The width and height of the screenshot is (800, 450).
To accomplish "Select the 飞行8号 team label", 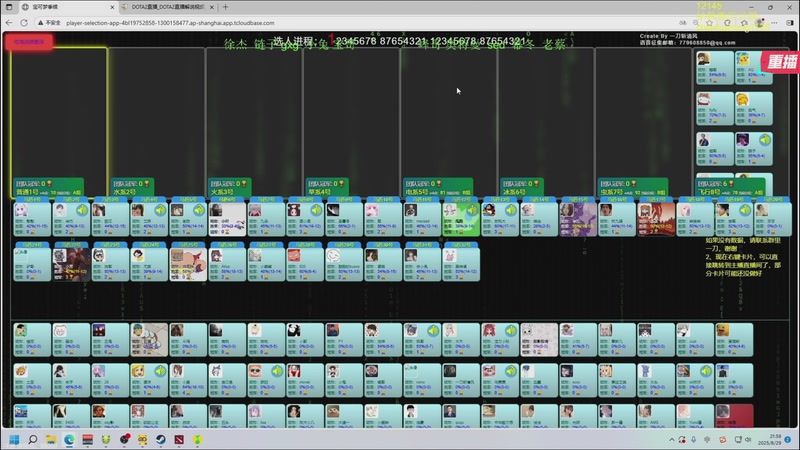I will [731, 187].
